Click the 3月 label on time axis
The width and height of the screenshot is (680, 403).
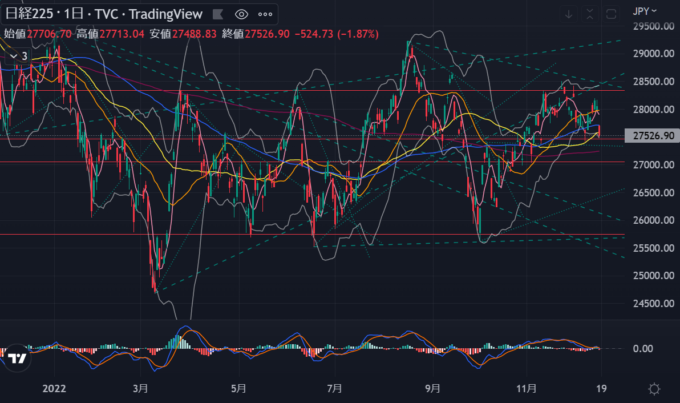[140, 388]
